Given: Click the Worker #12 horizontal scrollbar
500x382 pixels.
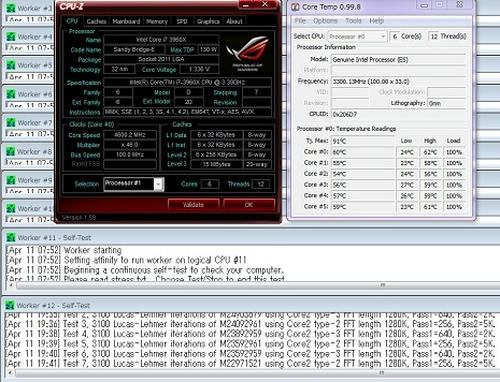Looking at the screenshot, I should click(258, 373).
